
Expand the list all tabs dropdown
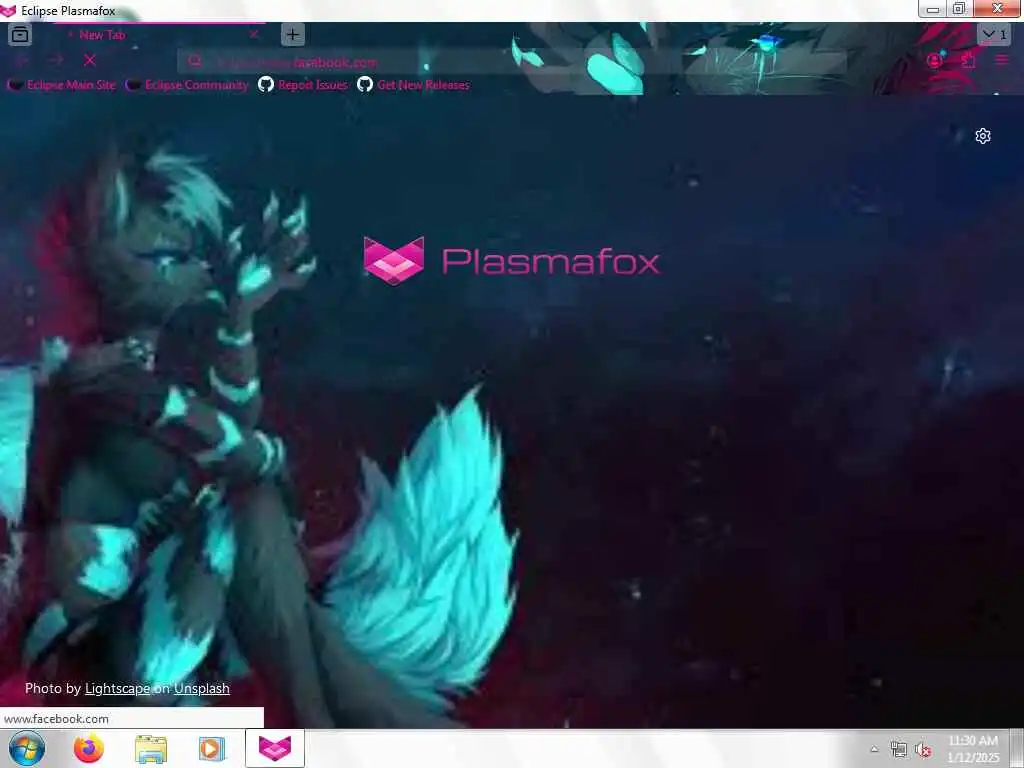pos(994,35)
